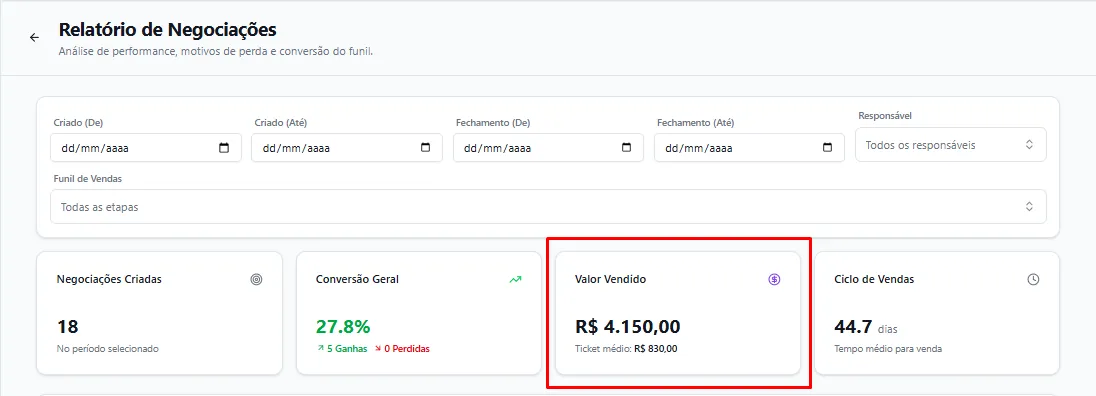This screenshot has height=396, width=1096.
Task: Click the 18 negotiations count
Action: coord(67,327)
